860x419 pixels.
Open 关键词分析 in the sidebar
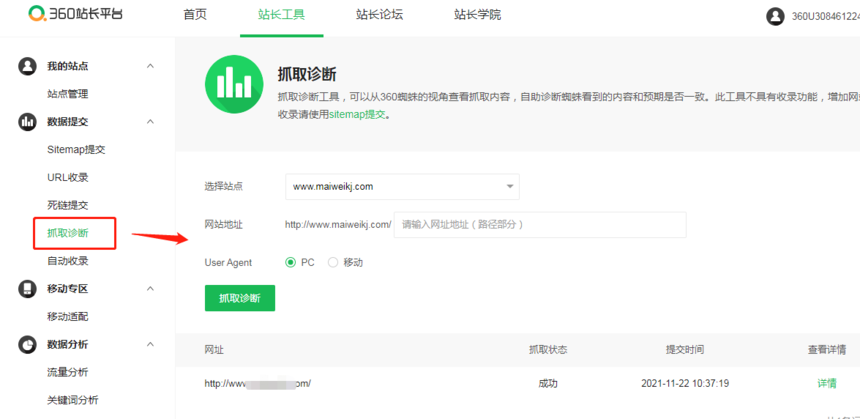73,400
